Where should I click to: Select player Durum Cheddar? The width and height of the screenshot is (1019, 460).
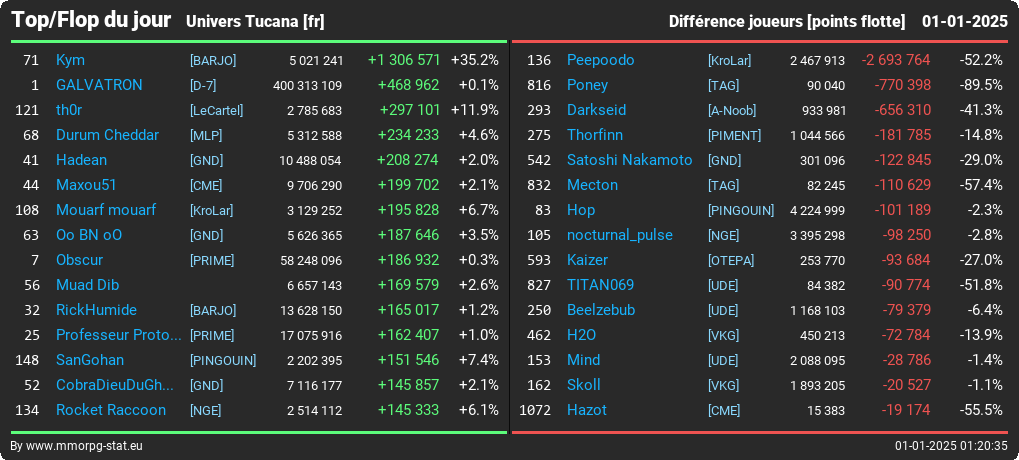(107, 135)
